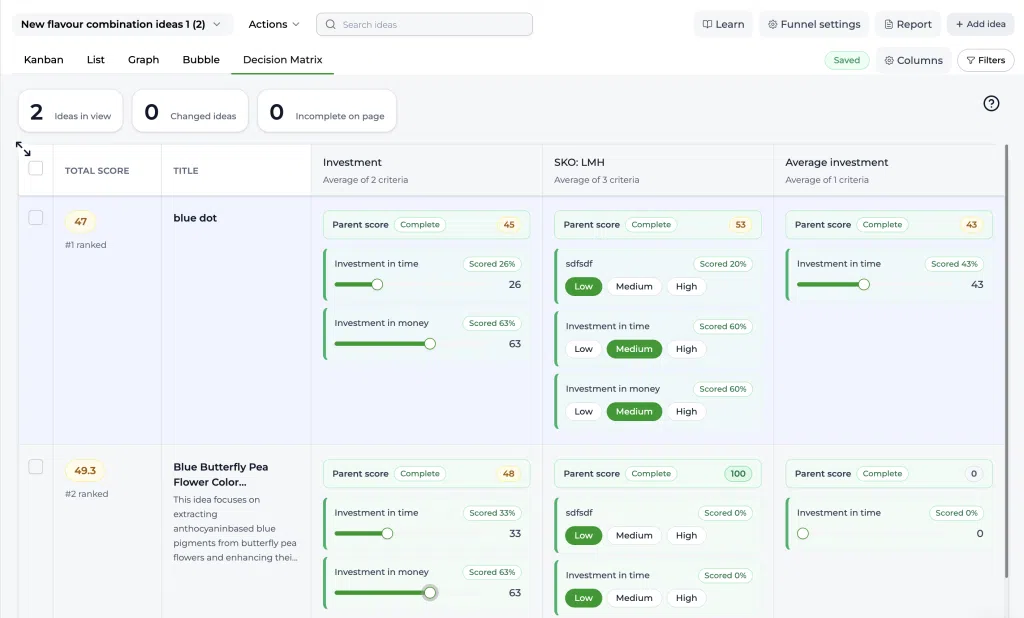Open the Filters button
This screenshot has width=1024, height=618.
985,60
